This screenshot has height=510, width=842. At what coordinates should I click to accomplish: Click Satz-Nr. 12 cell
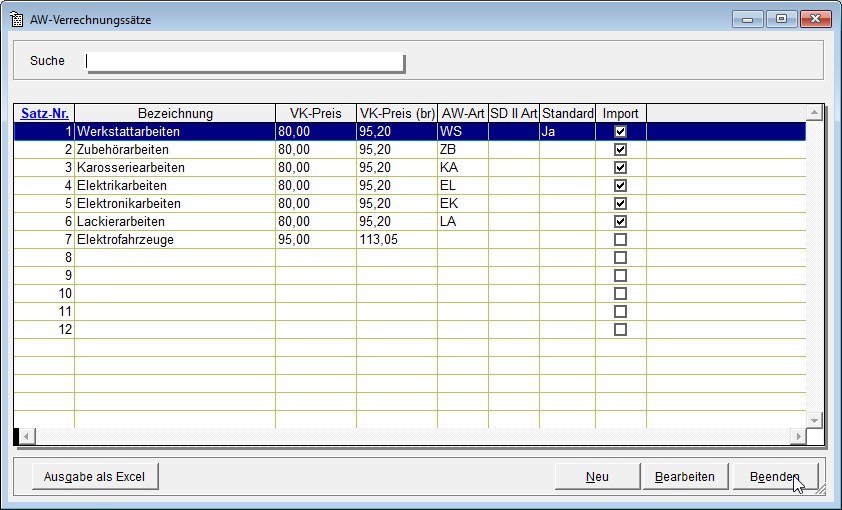pos(44,329)
